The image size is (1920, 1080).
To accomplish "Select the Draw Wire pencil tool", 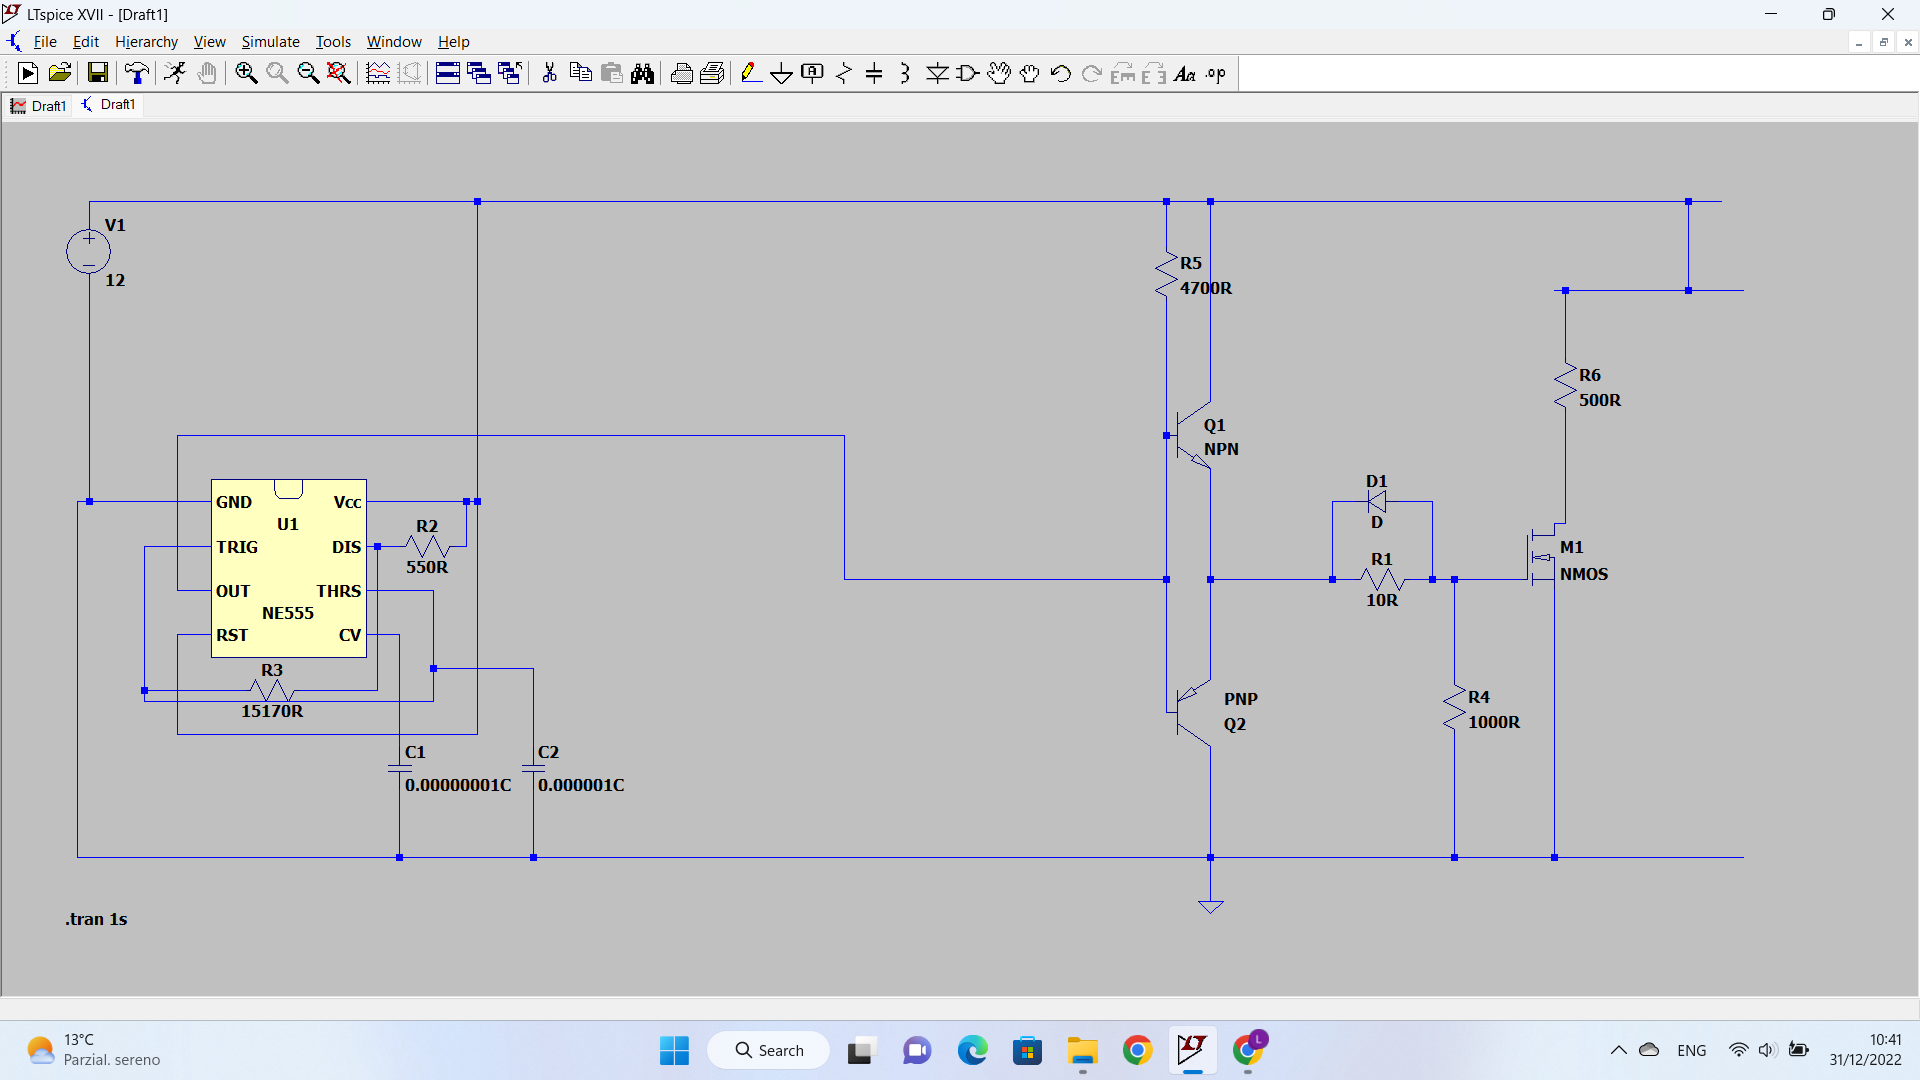I will 750,73.
